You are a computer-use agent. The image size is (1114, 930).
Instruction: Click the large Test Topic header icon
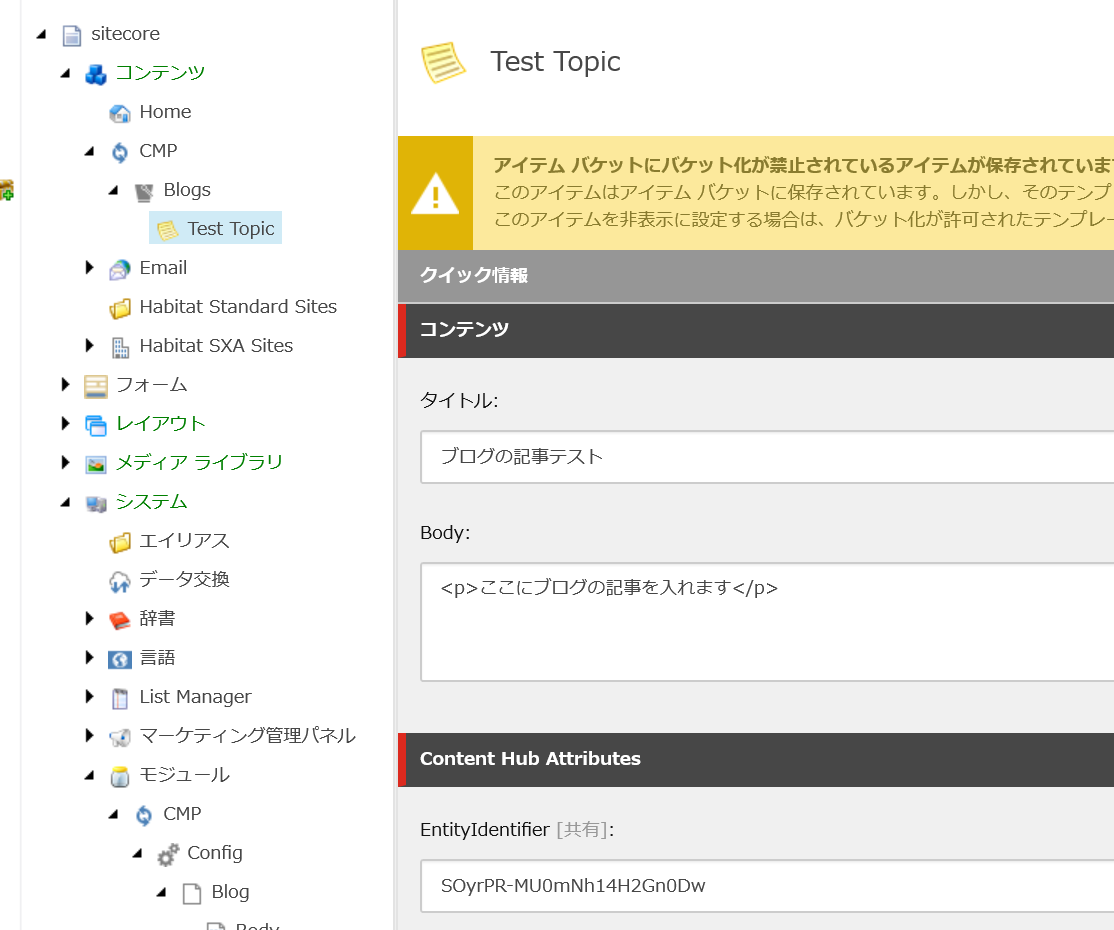point(443,63)
